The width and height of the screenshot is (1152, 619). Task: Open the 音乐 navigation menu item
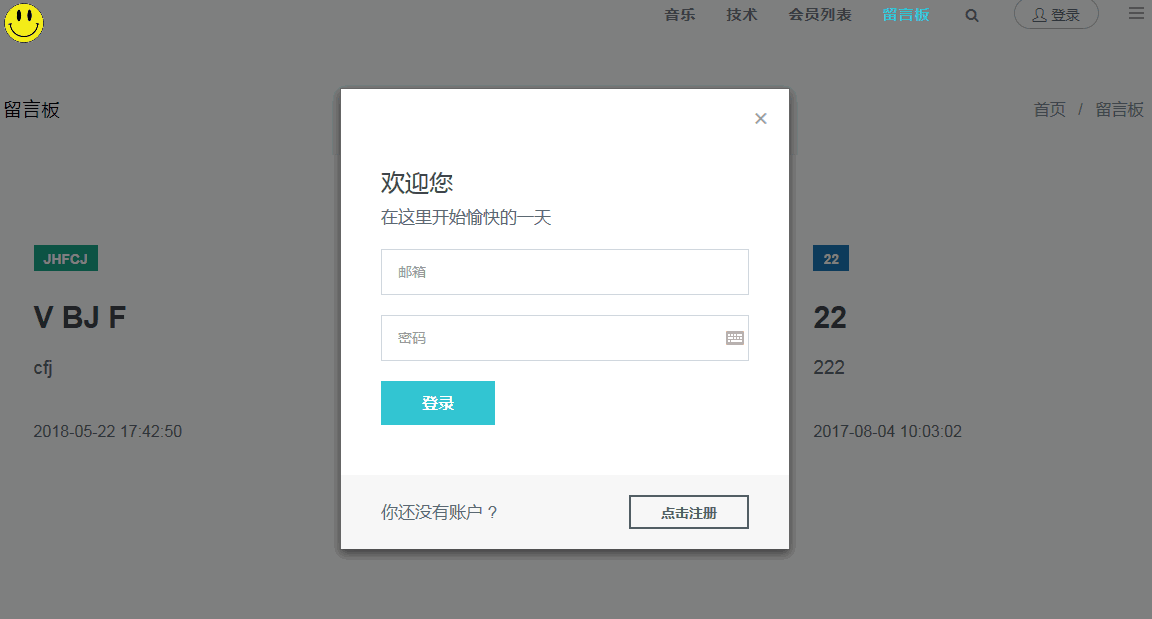coord(679,15)
